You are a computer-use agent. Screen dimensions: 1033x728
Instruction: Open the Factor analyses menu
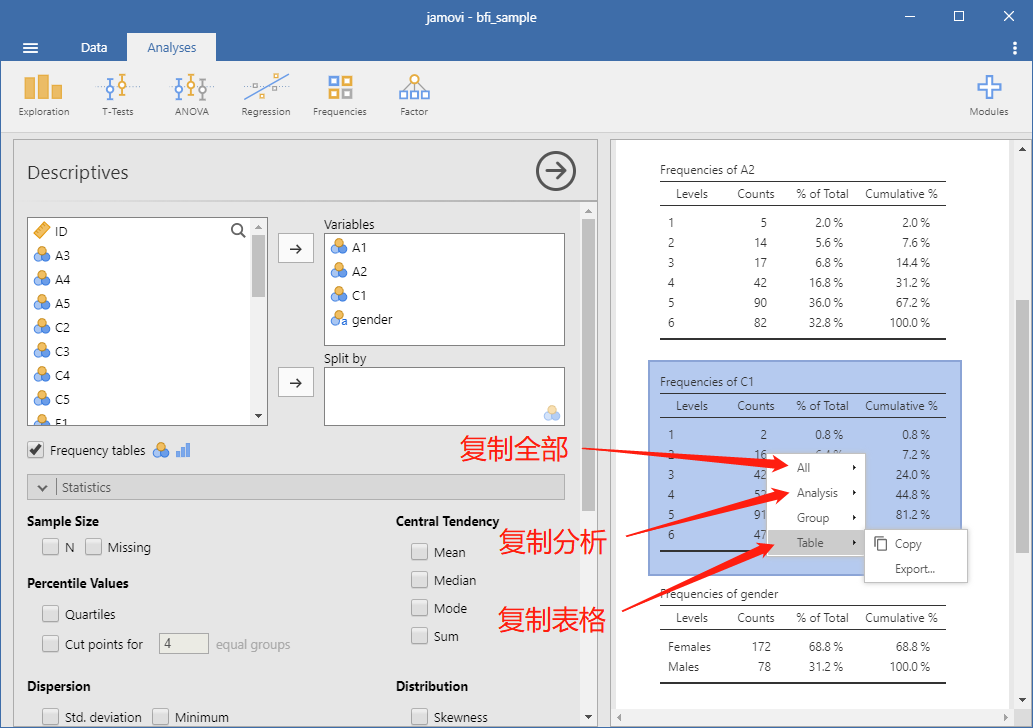[414, 96]
